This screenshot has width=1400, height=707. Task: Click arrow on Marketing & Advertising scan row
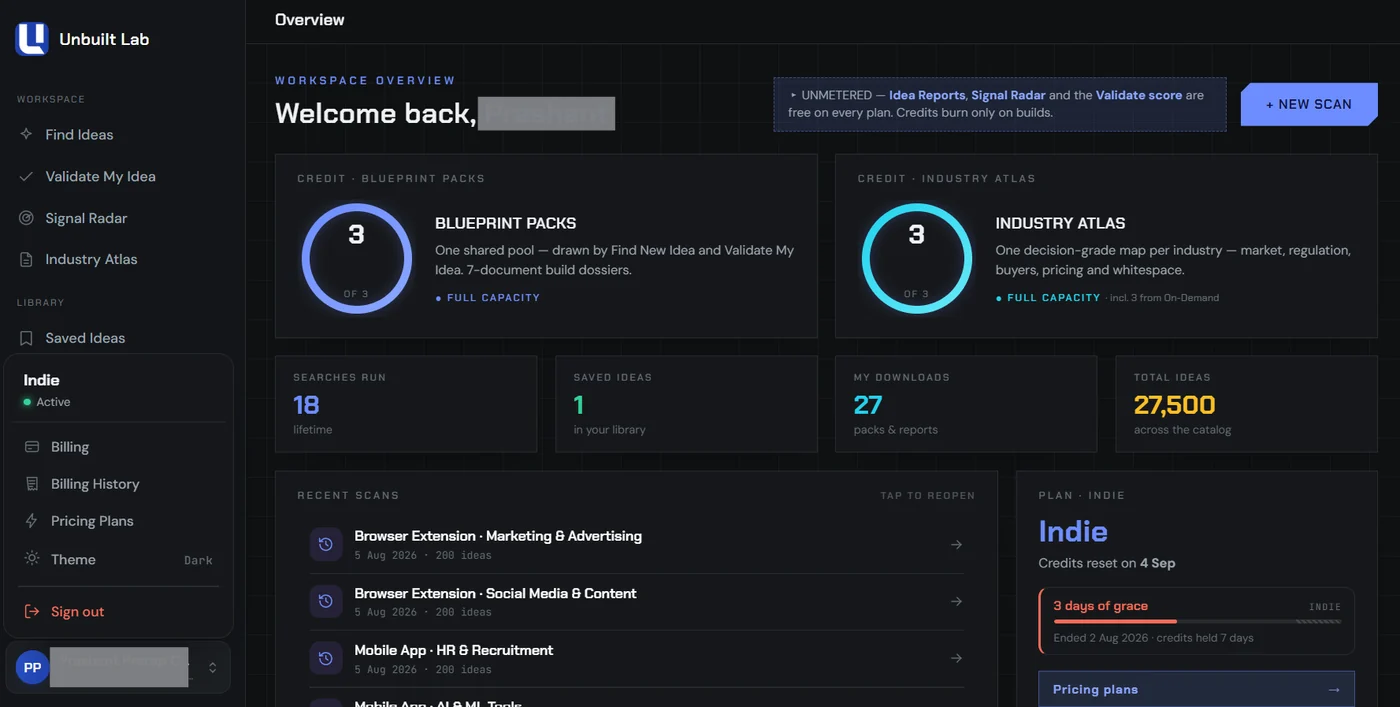pyautogui.click(x=956, y=545)
